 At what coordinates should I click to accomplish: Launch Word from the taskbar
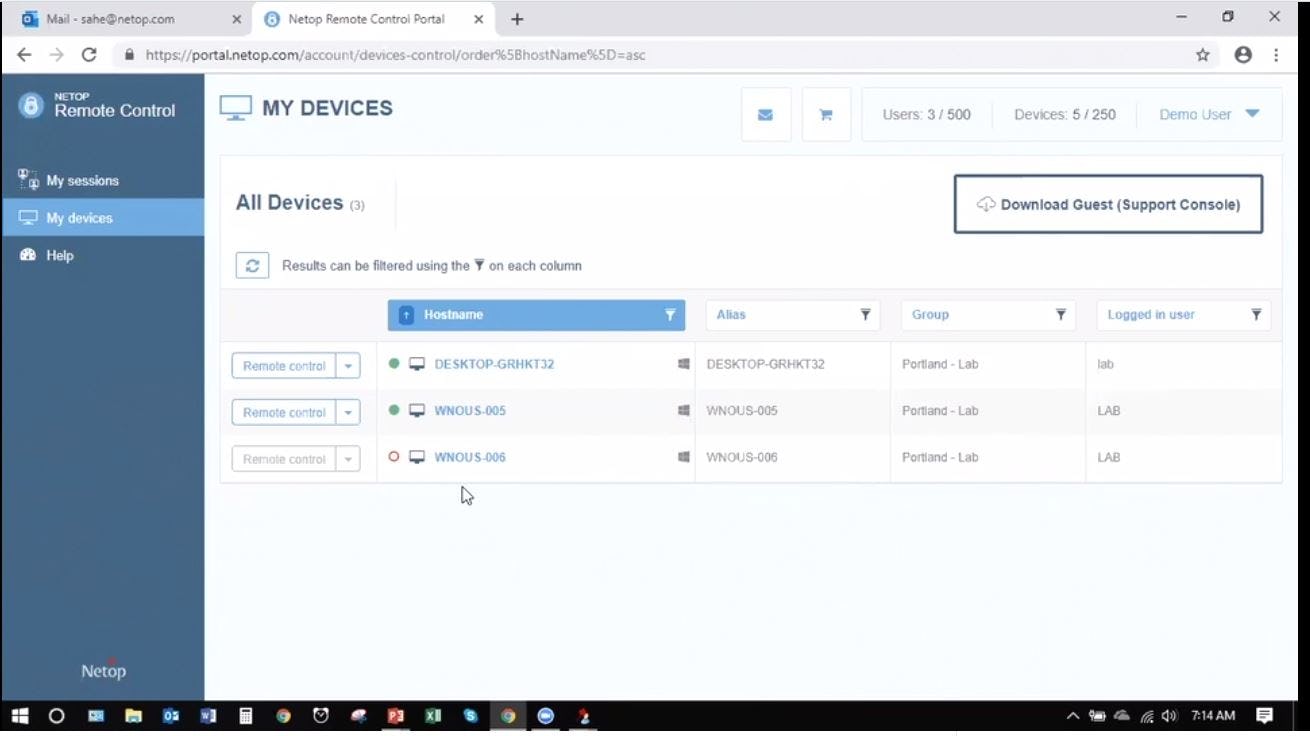pyautogui.click(x=208, y=716)
